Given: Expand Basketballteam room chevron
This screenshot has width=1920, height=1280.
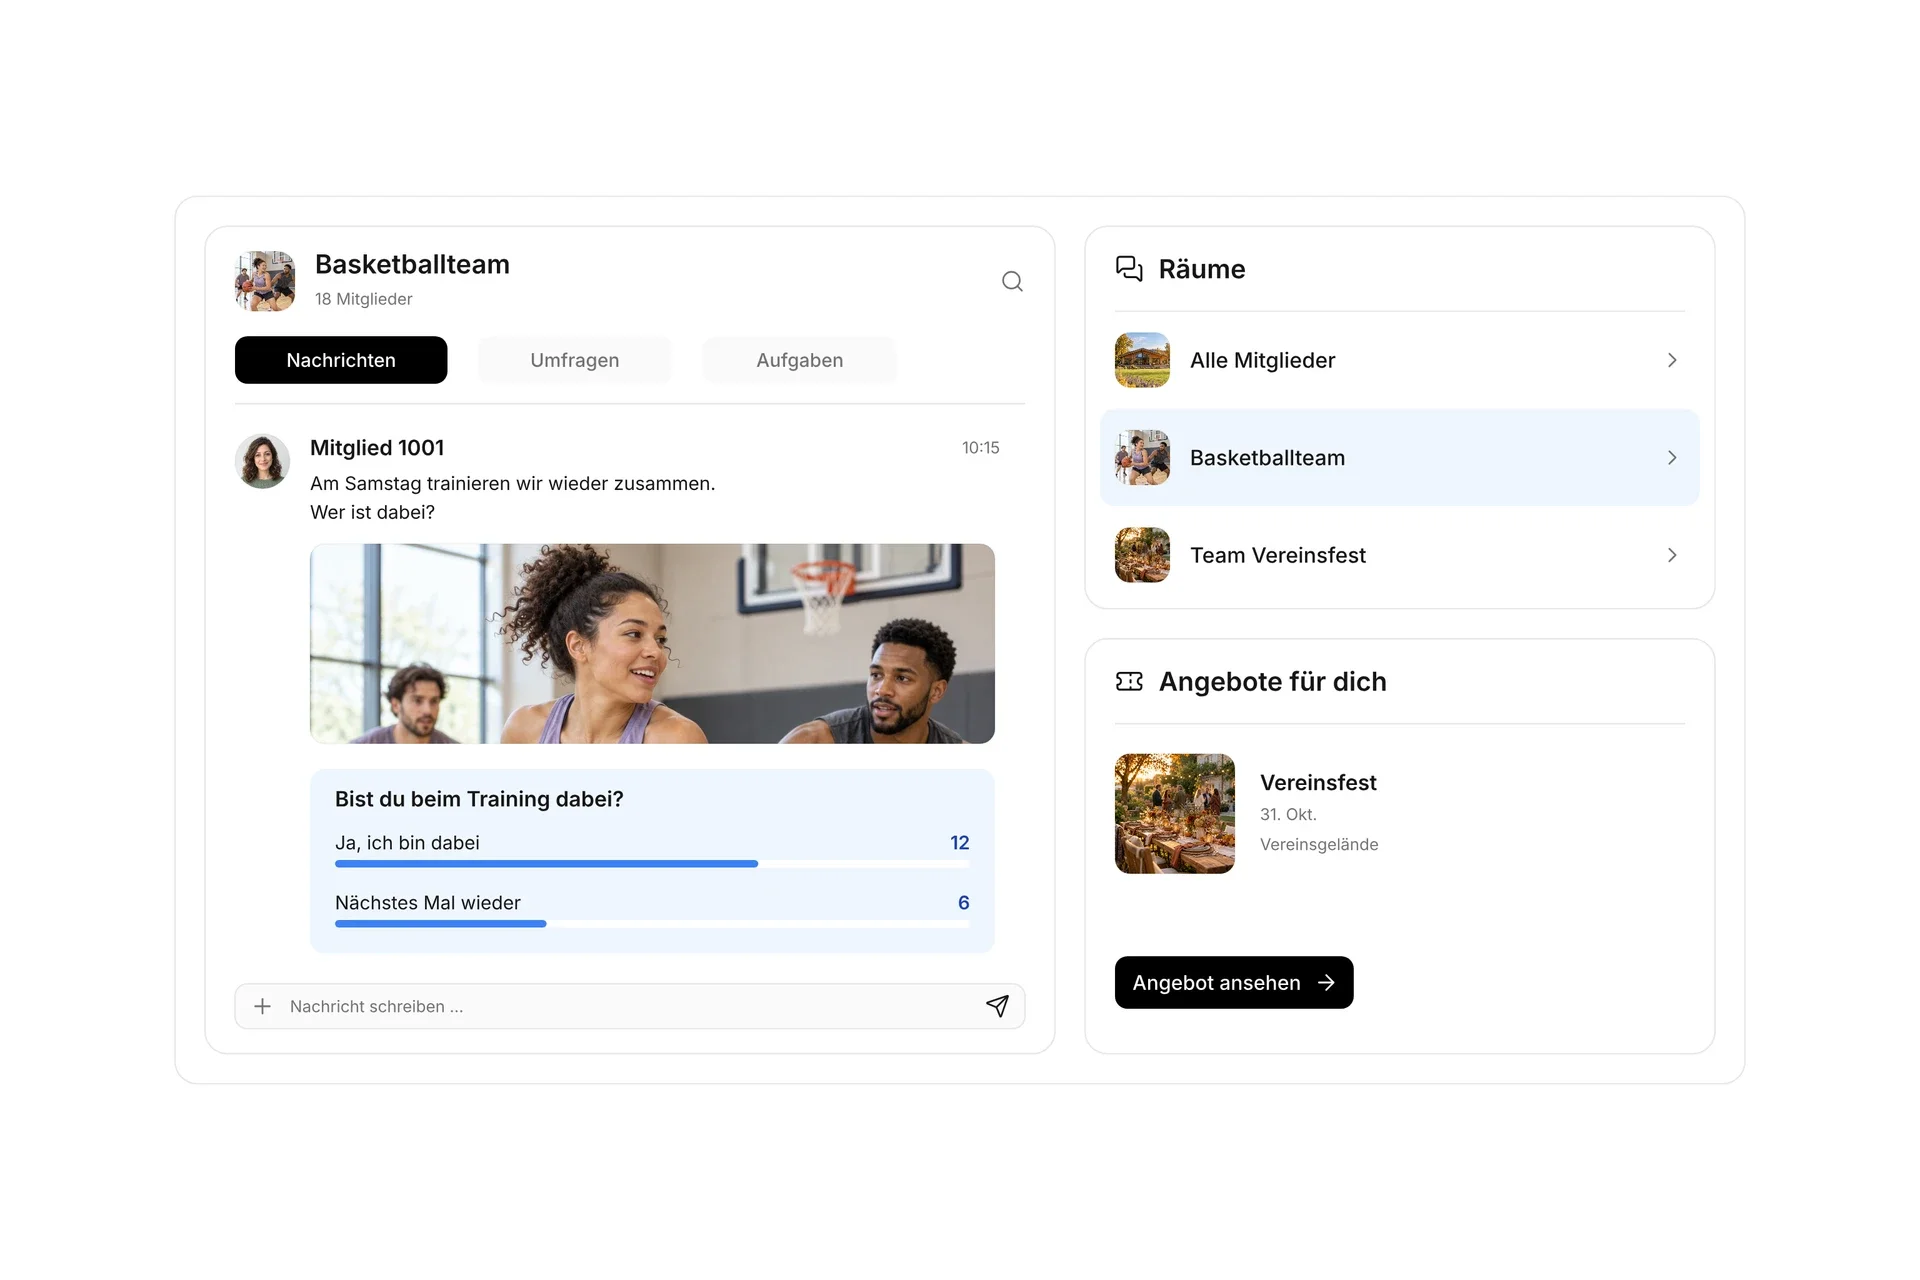Looking at the screenshot, I should pos(1672,458).
